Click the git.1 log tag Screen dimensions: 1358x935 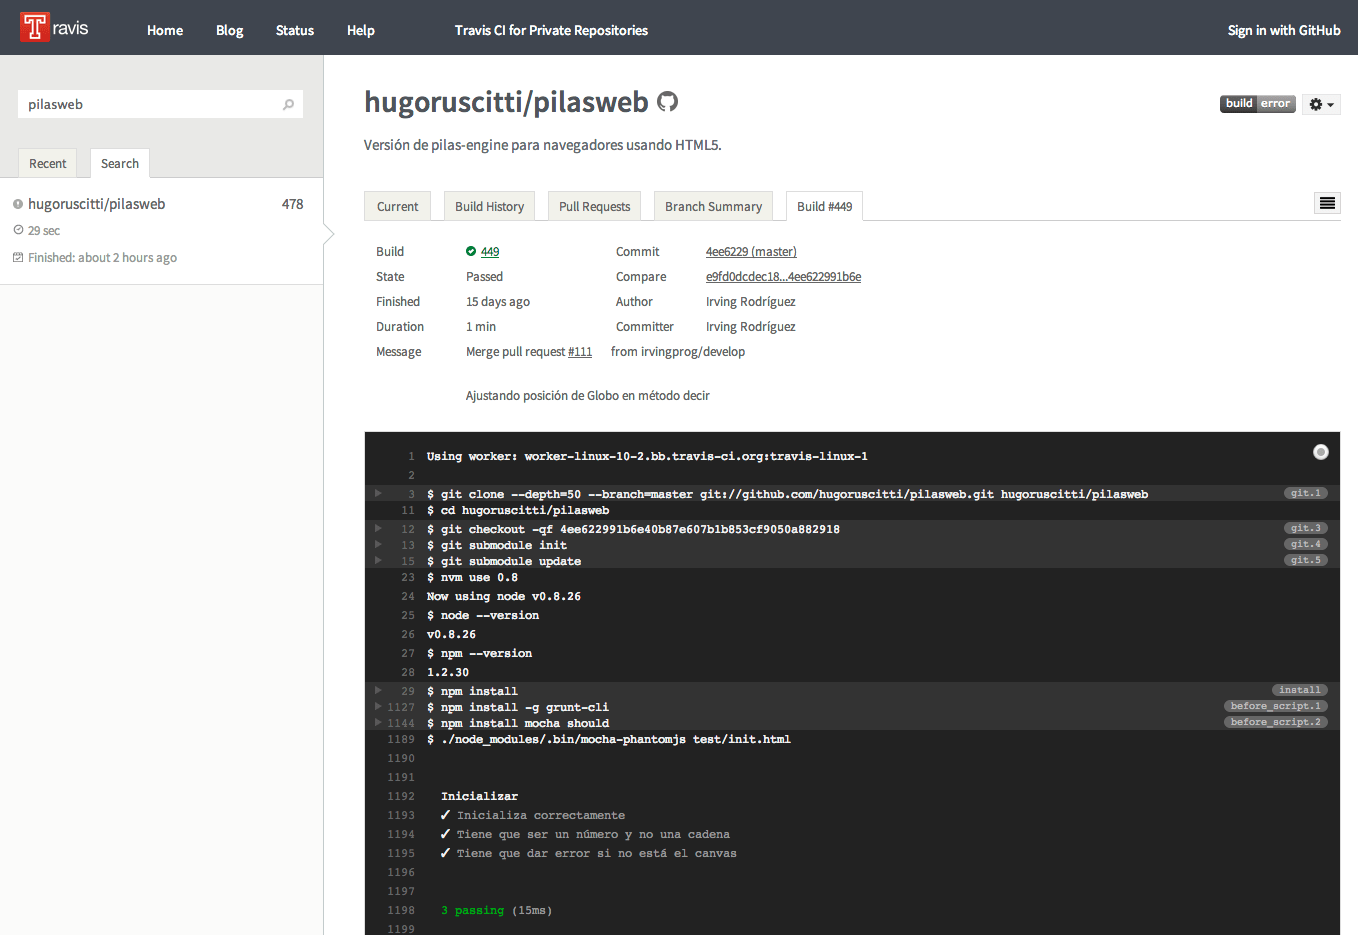coord(1306,493)
